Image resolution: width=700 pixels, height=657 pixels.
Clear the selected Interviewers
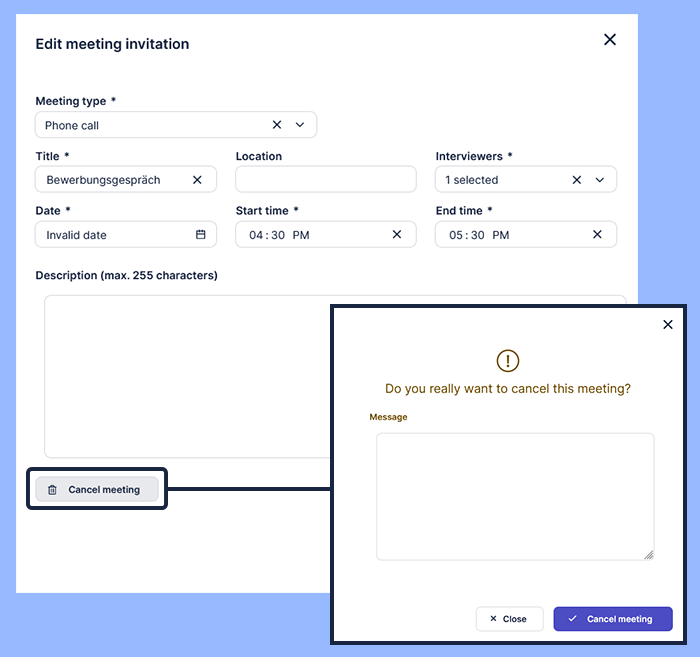tap(577, 180)
